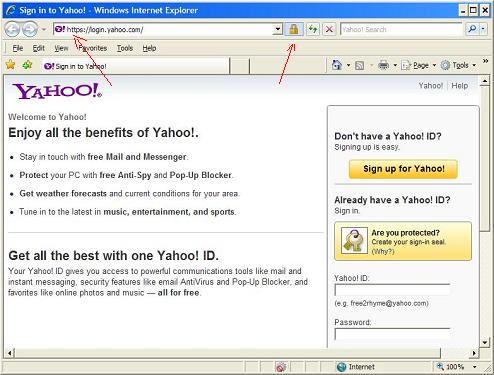Click the horizontal scrollbar left arrow

(10, 353)
